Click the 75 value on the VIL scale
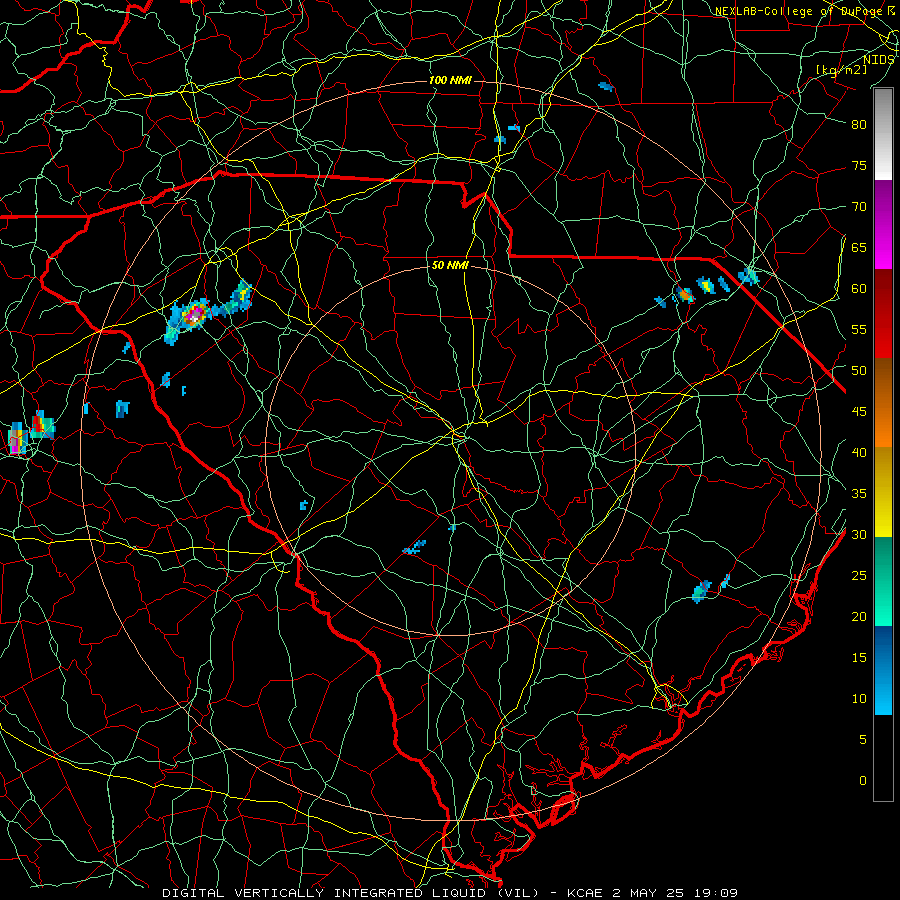The width and height of the screenshot is (900, 900). coord(859,165)
